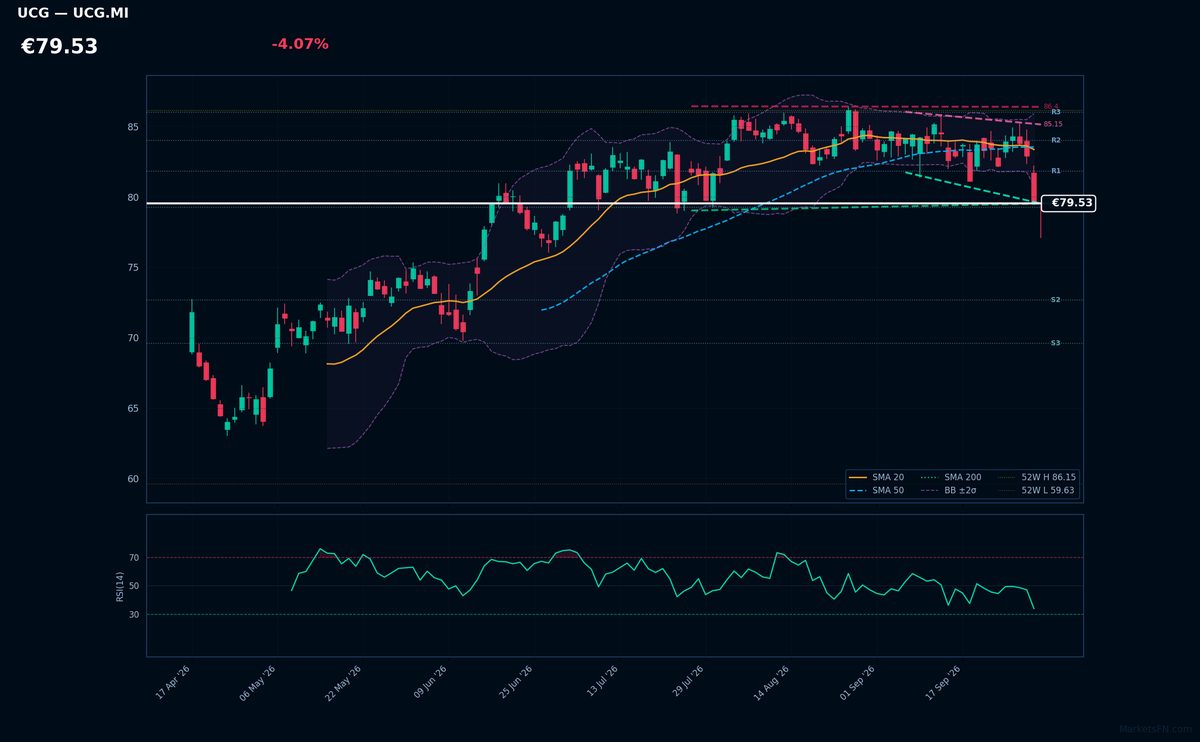The width and height of the screenshot is (1200, 742).
Task: Click the green dotted SMA 200 legend sample
Action: [x=928, y=477]
